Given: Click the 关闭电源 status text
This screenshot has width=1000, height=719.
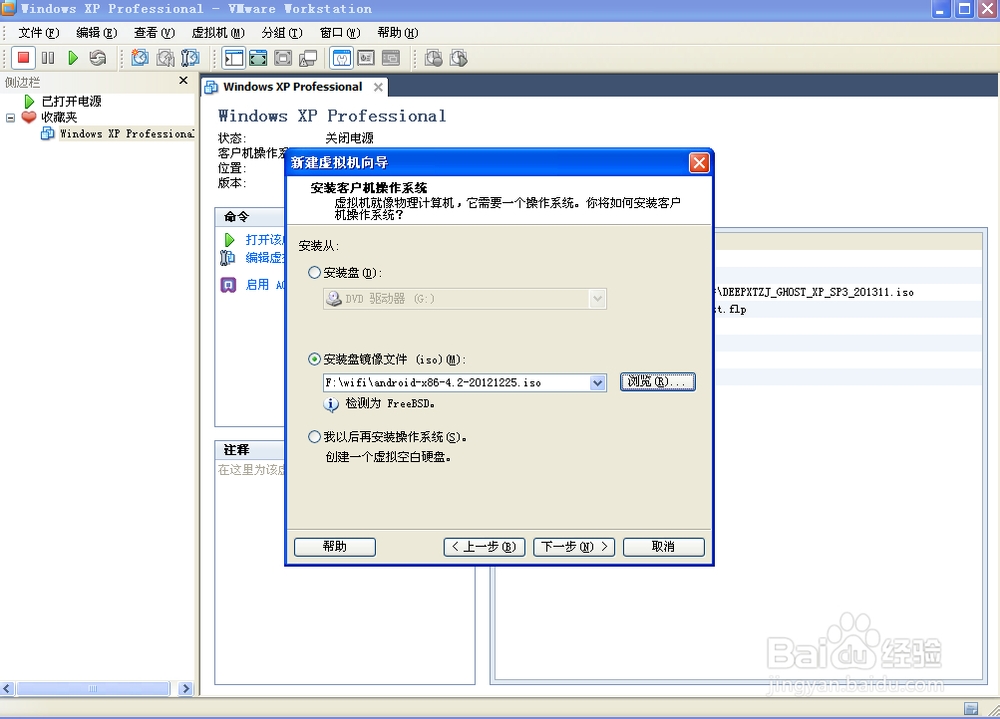Looking at the screenshot, I should (x=349, y=138).
